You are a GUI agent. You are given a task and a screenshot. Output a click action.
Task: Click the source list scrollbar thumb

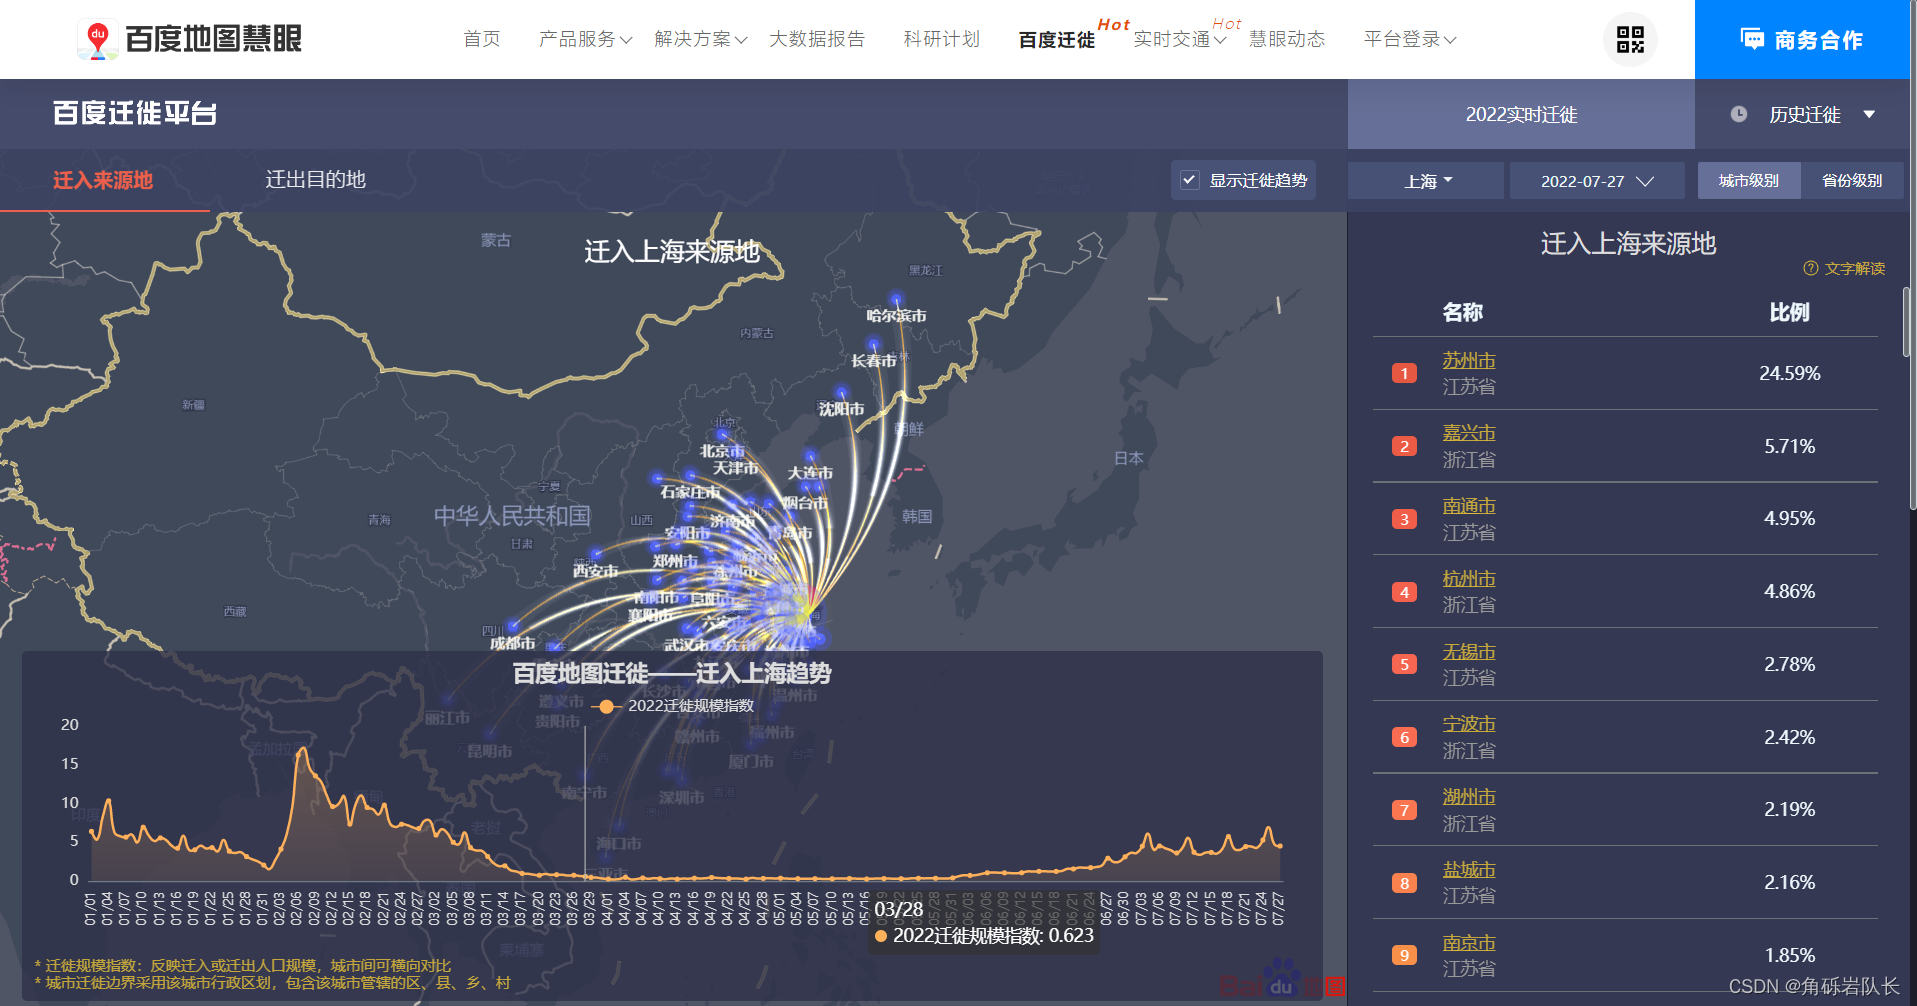(x=1908, y=322)
